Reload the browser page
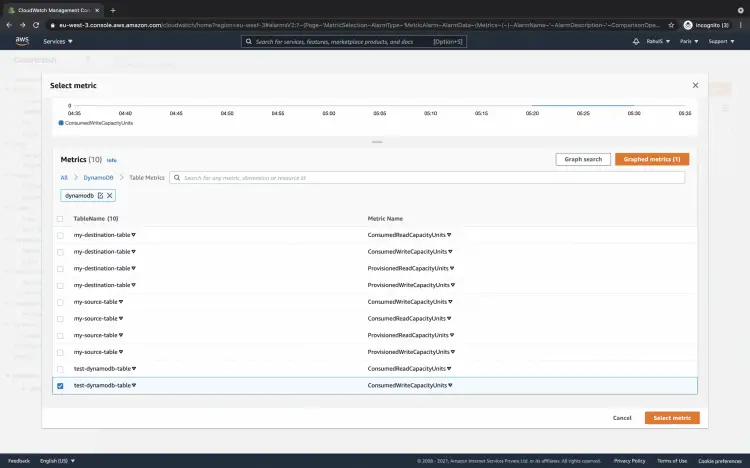Image resolution: width=750 pixels, height=468 pixels. pyautogui.click(x=36, y=25)
